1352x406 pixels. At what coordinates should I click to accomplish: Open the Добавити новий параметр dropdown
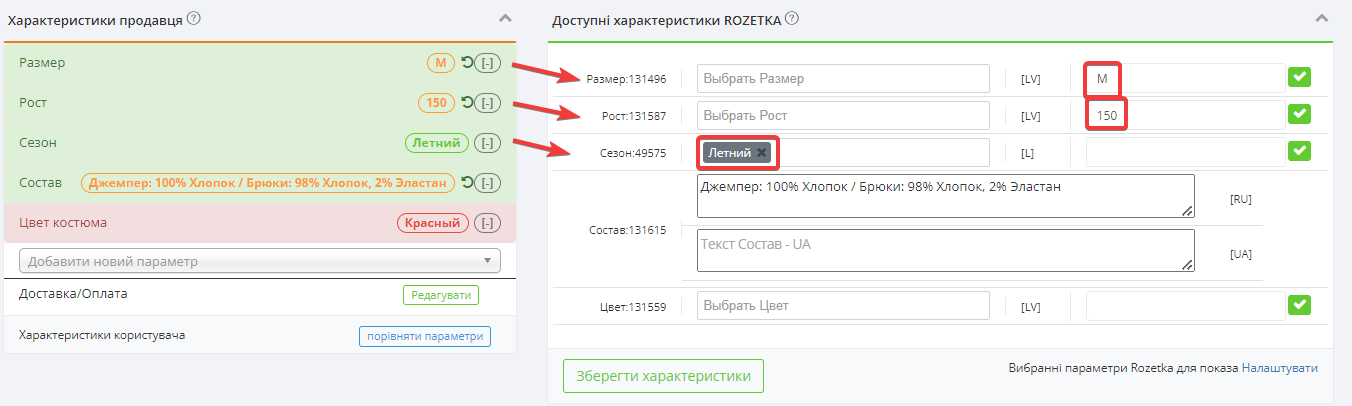pos(260,261)
